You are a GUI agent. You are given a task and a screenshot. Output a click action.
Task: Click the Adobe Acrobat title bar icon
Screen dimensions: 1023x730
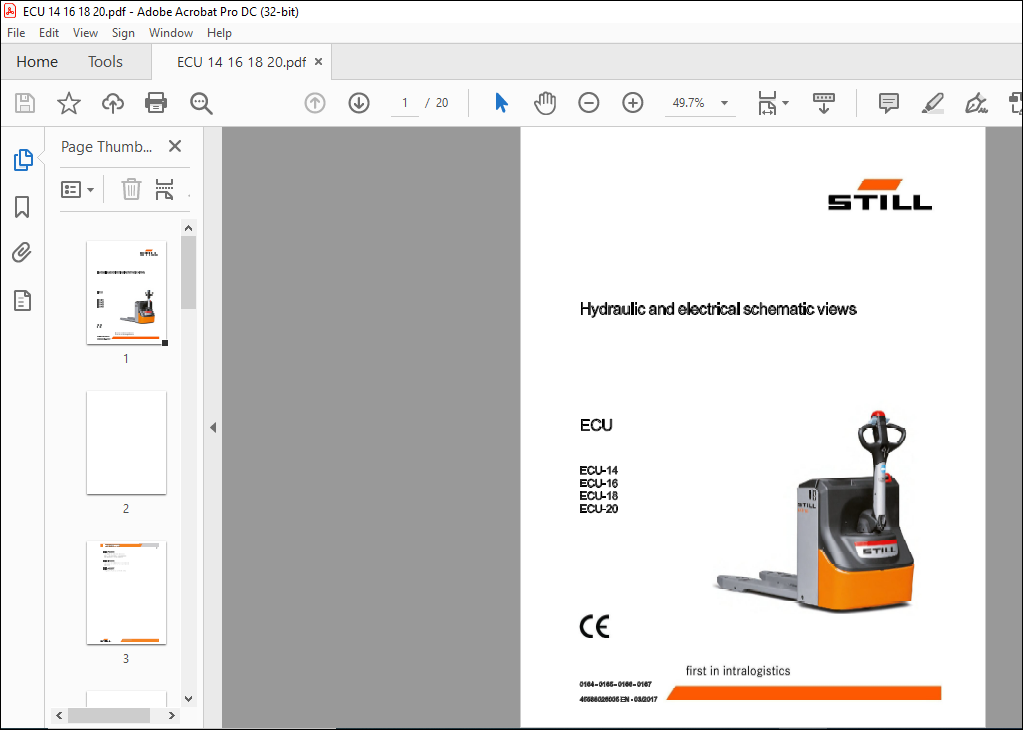[x=10, y=11]
